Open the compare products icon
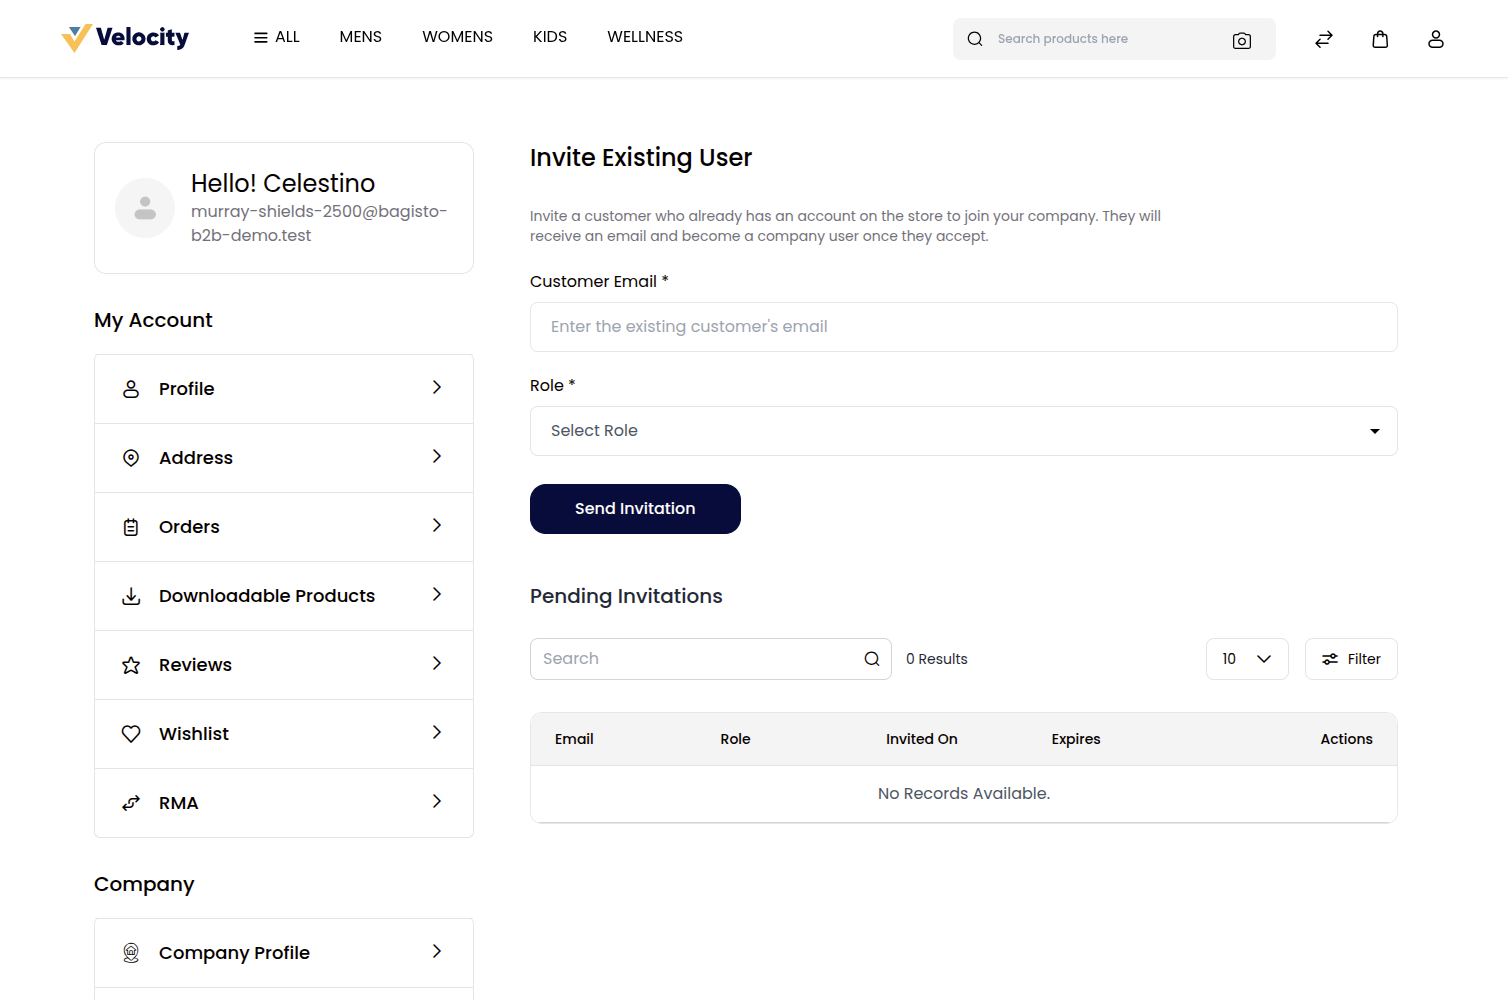This screenshot has width=1508, height=1000. pos(1324,39)
